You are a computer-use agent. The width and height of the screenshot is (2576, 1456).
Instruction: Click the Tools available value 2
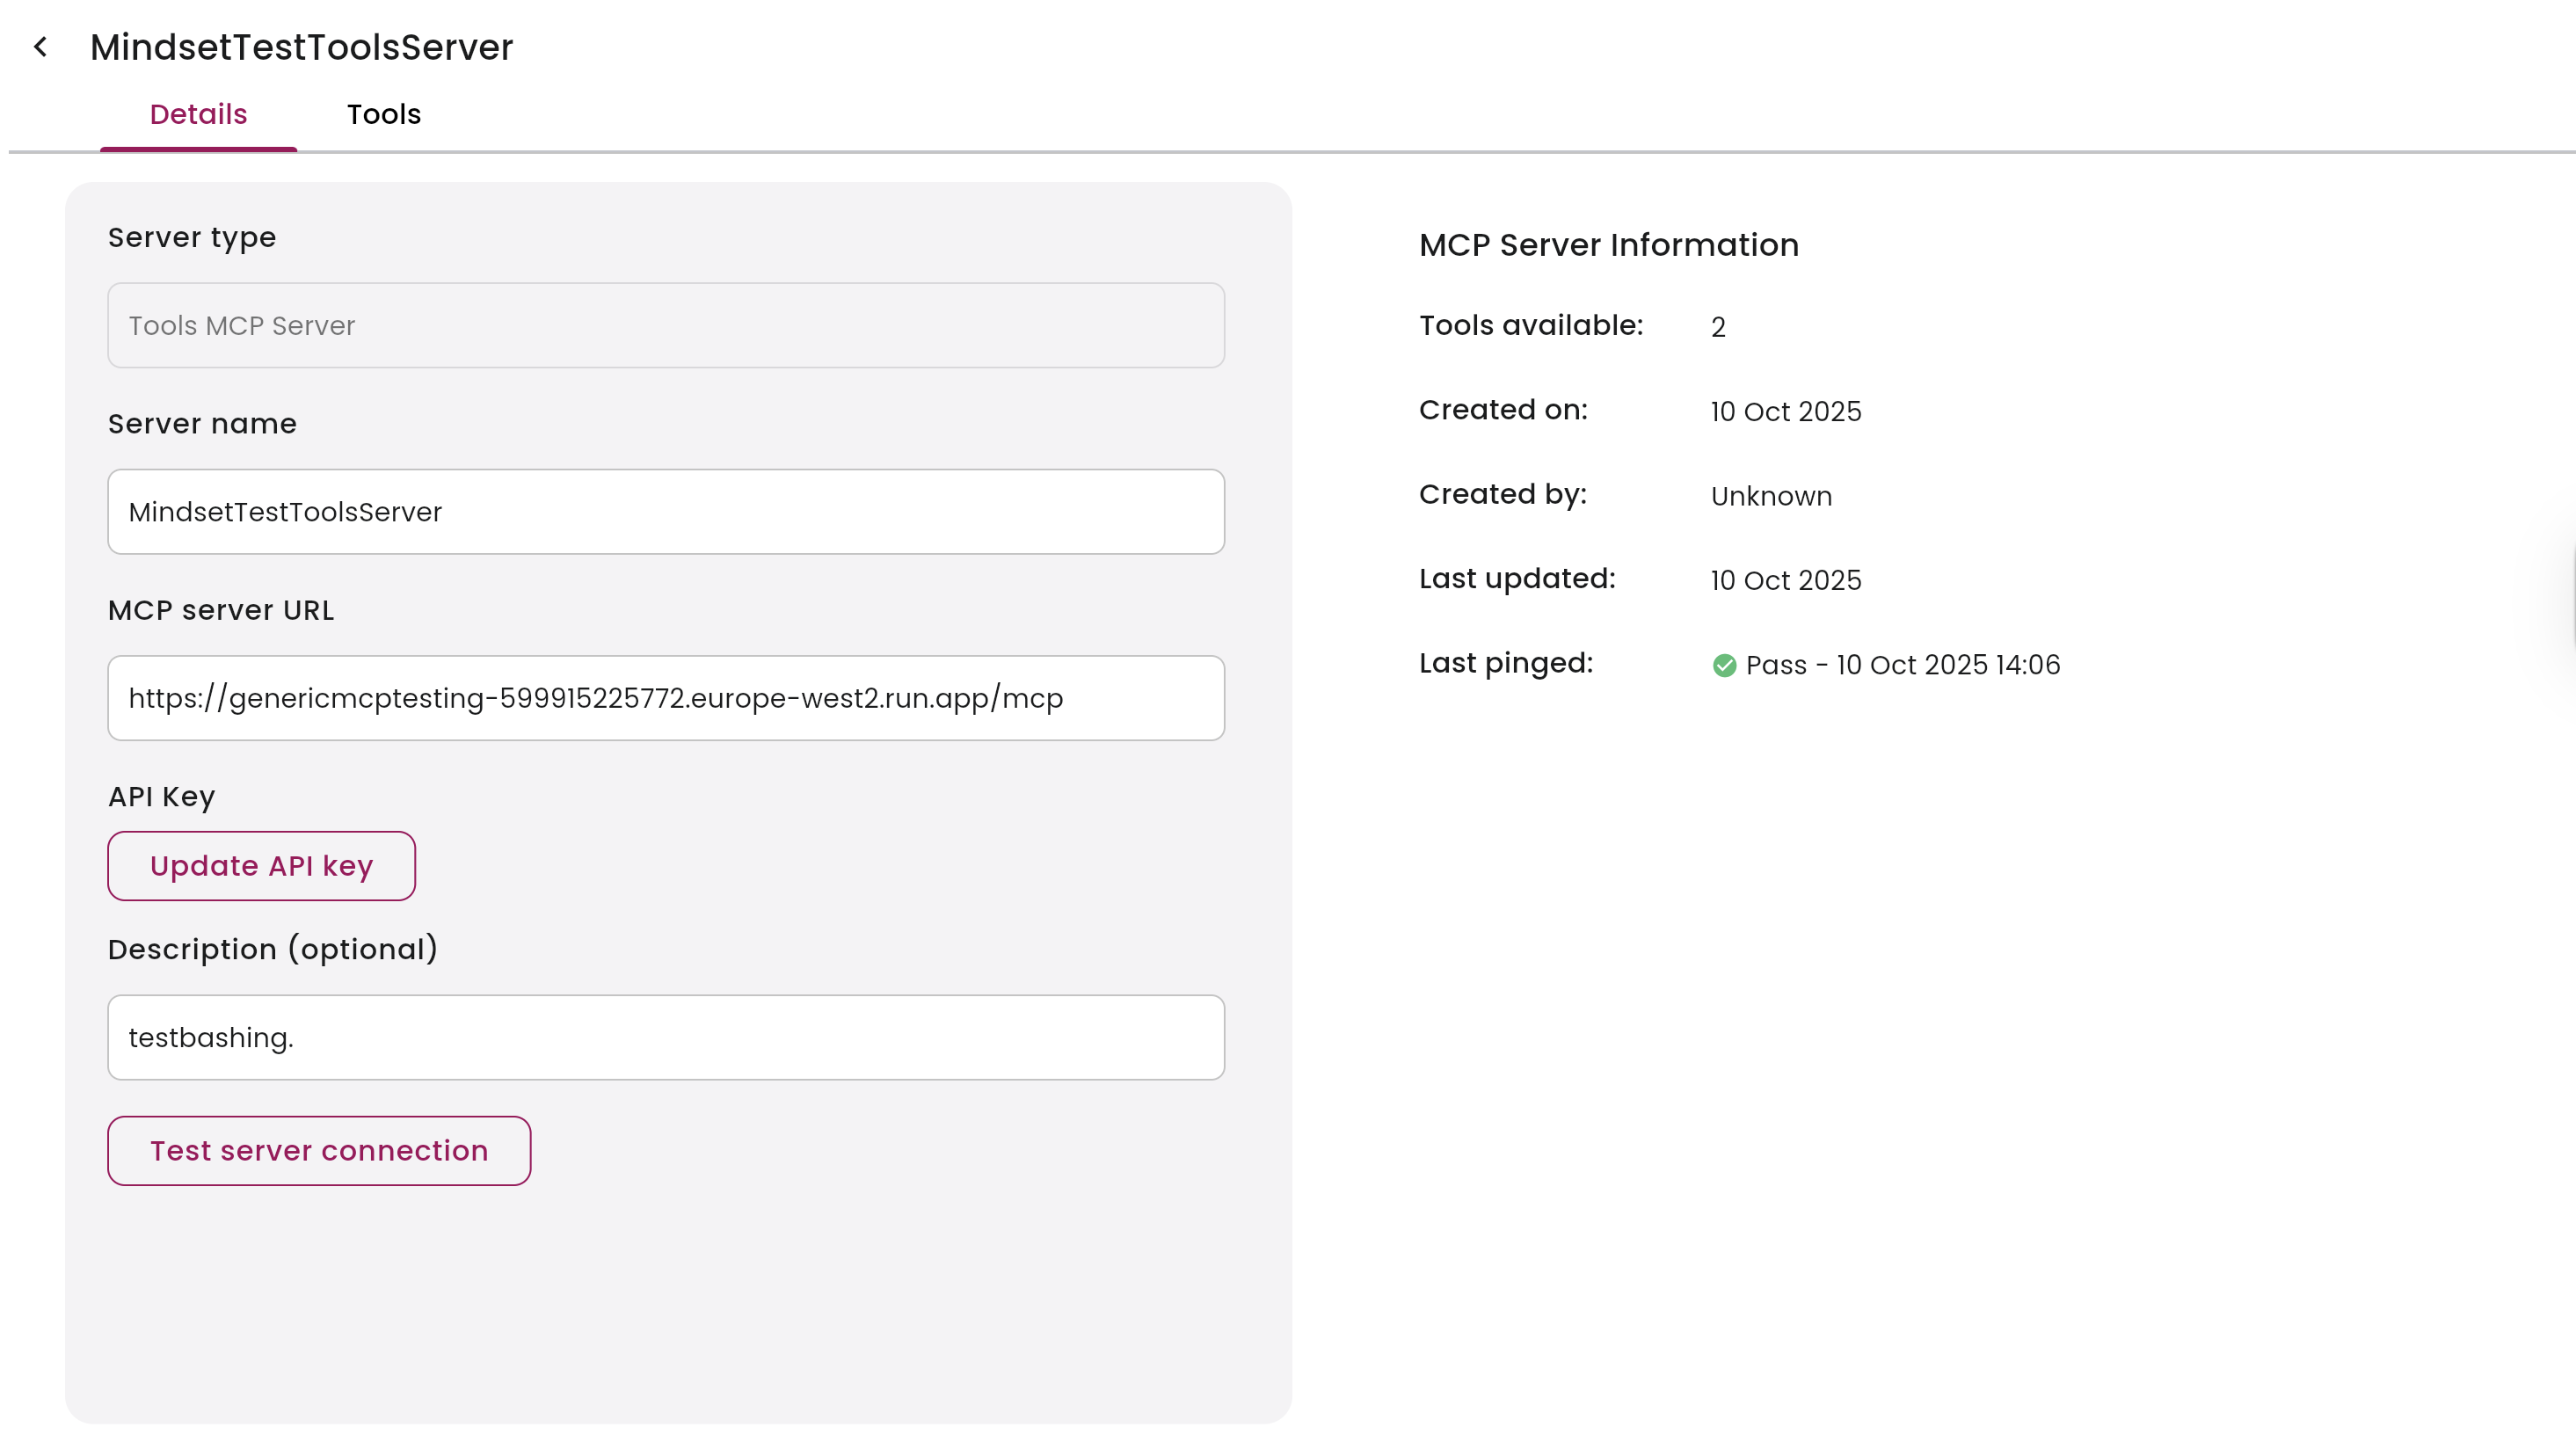[1718, 327]
